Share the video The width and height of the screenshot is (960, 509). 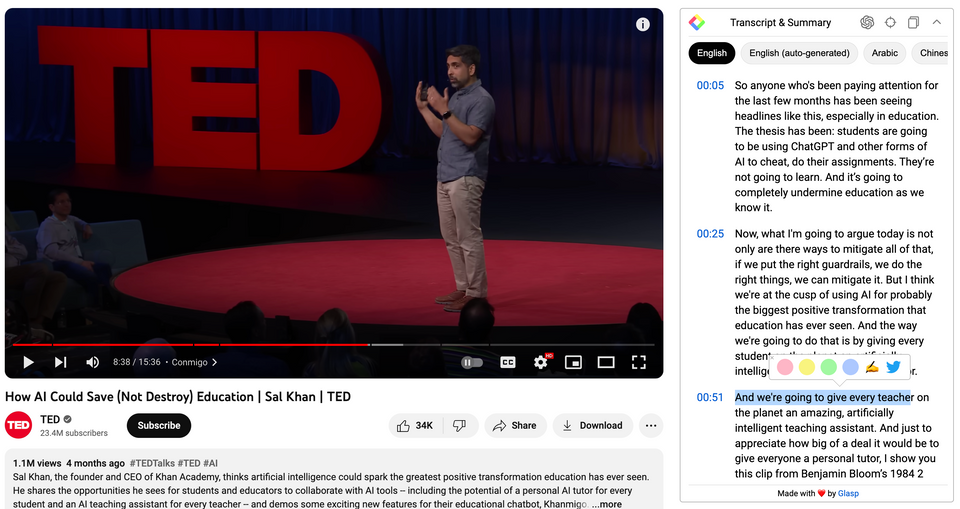pyautogui.click(x=516, y=426)
